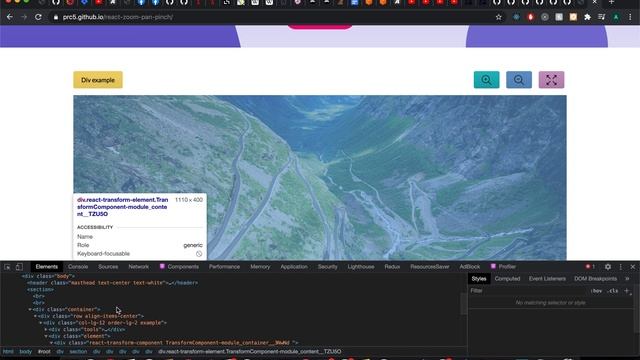The height and width of the screenshot is (360, 640).
Task: Collapse the "row align-items-center" div node
Action: click(35, 316)
